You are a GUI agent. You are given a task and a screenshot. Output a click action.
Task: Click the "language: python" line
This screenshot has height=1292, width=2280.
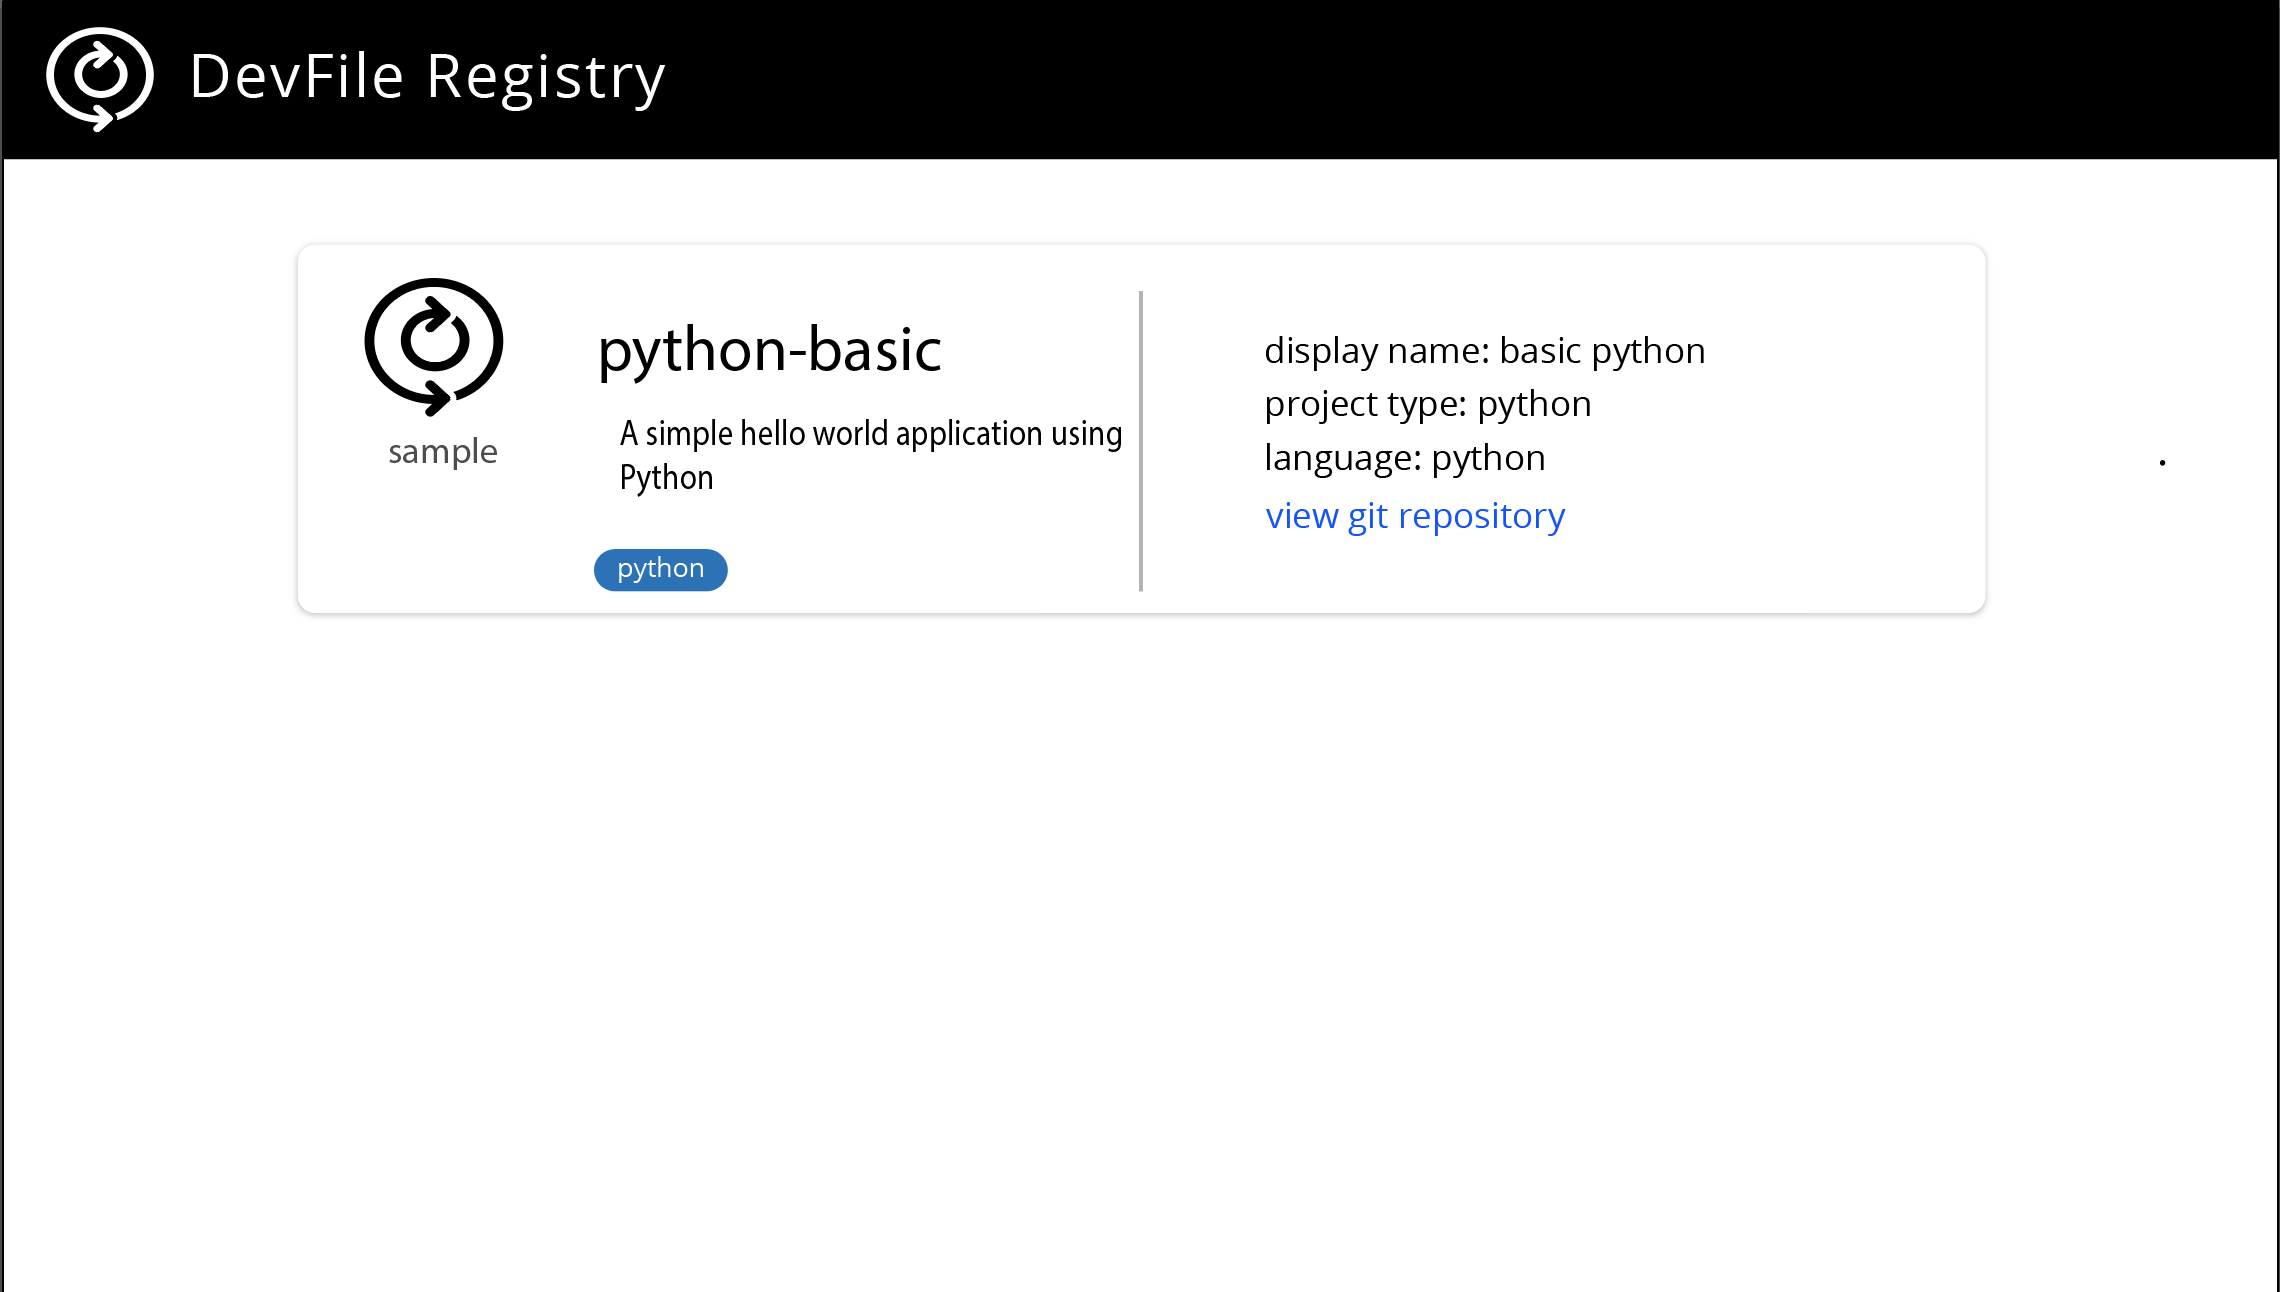pos(1404,458)
